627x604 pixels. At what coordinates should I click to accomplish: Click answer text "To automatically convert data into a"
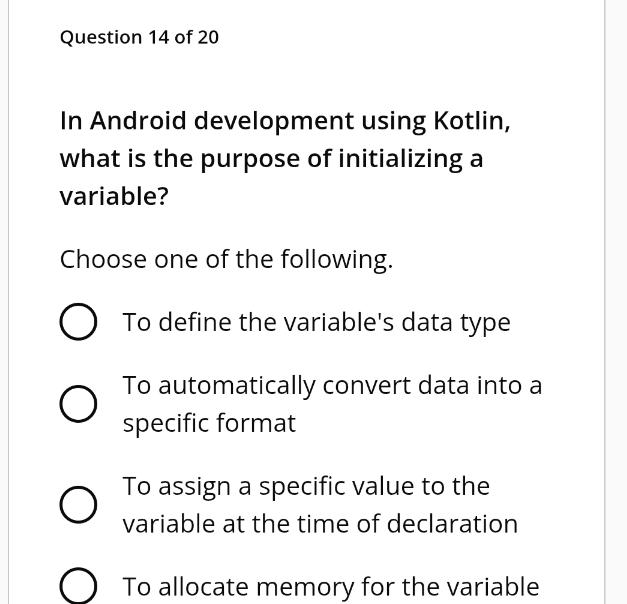(x=332, y=385)
